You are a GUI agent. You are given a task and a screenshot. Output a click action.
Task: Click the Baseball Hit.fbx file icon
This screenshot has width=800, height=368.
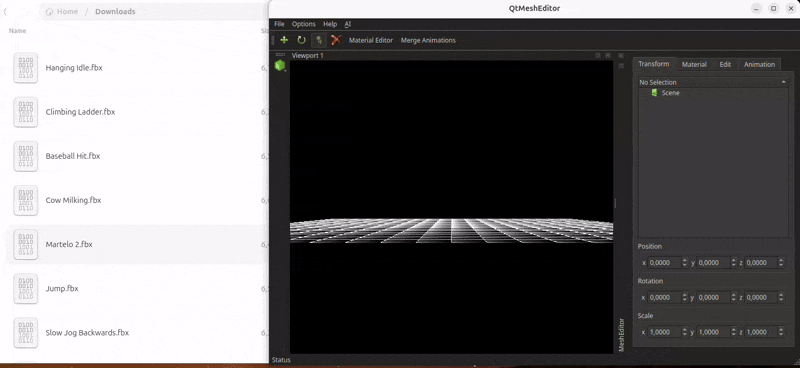(x=26, y=156)
